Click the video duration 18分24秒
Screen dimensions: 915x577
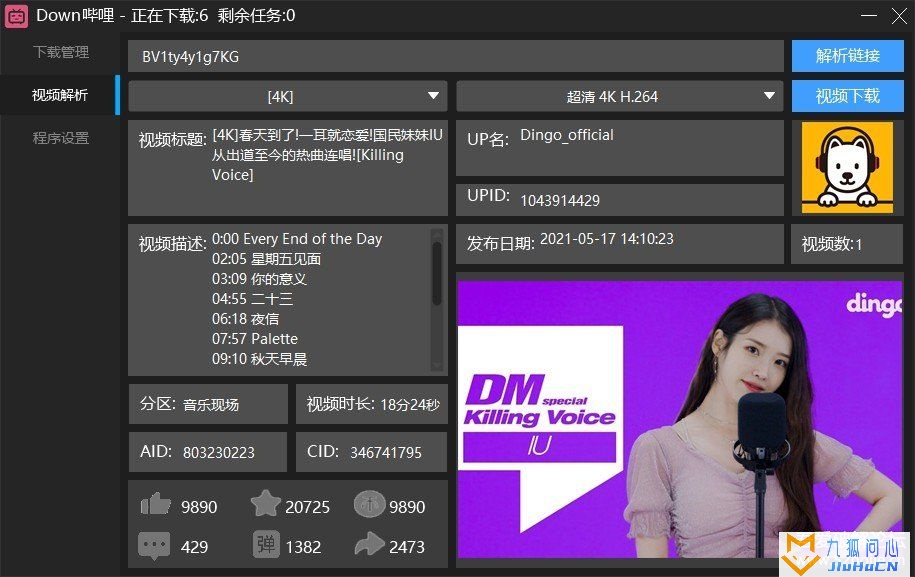click(410, 405)
